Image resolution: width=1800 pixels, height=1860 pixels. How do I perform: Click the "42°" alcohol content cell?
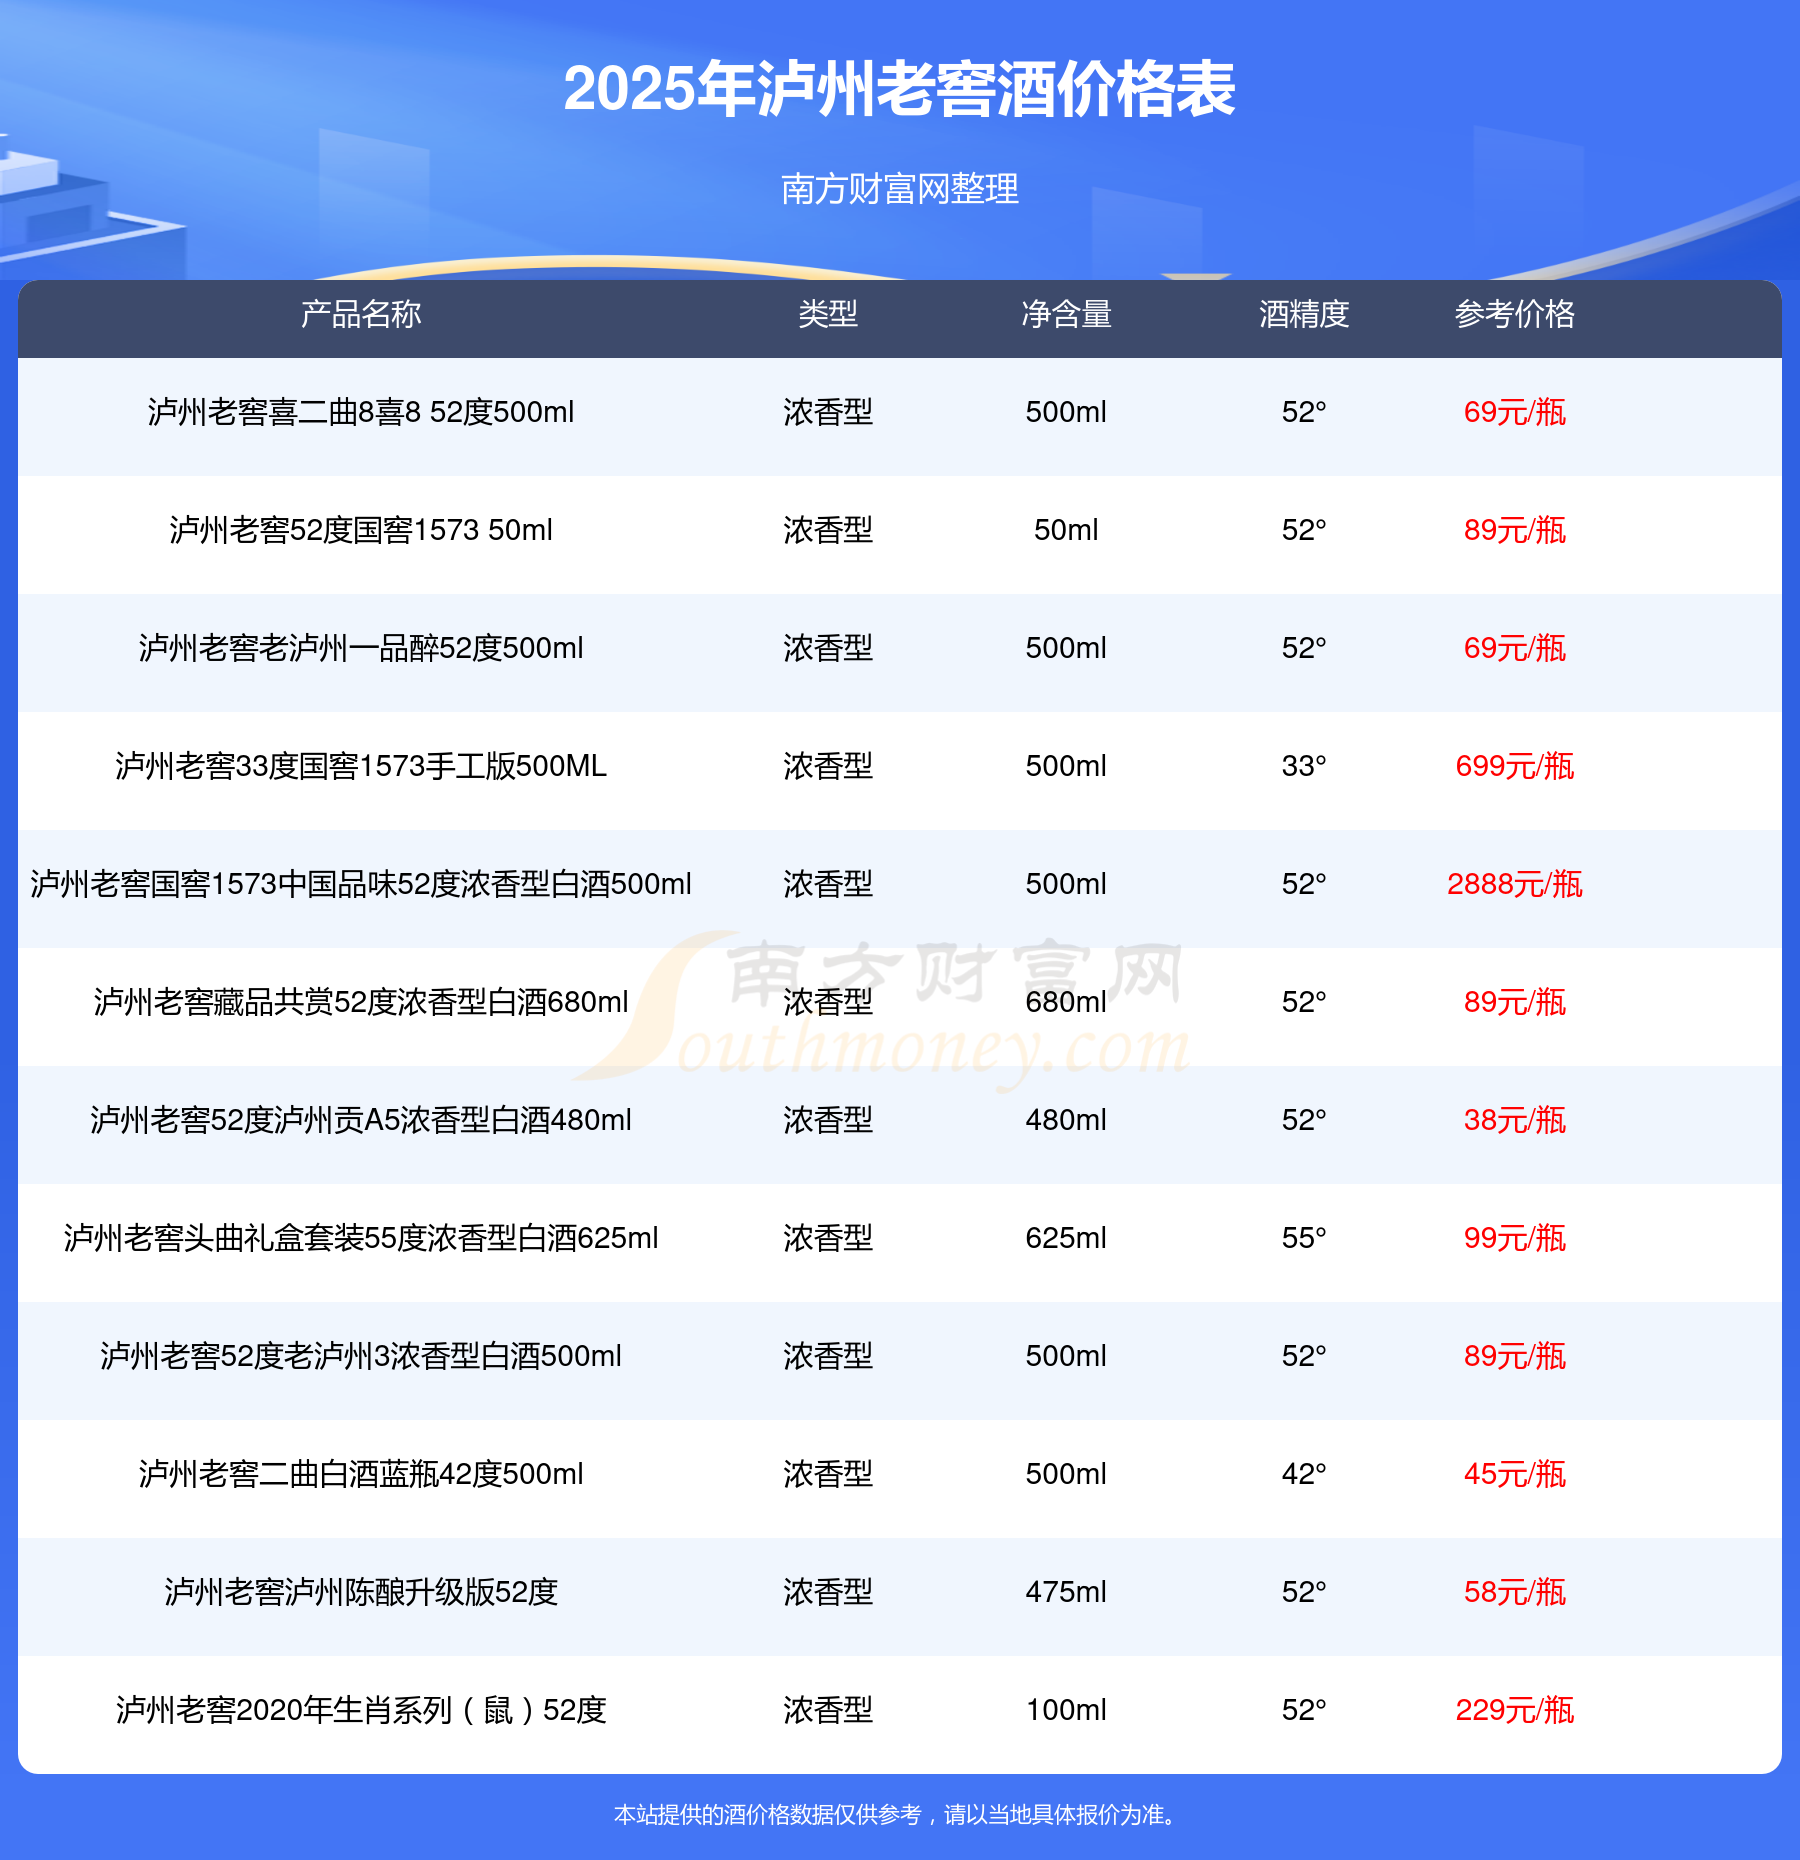1304,1474
